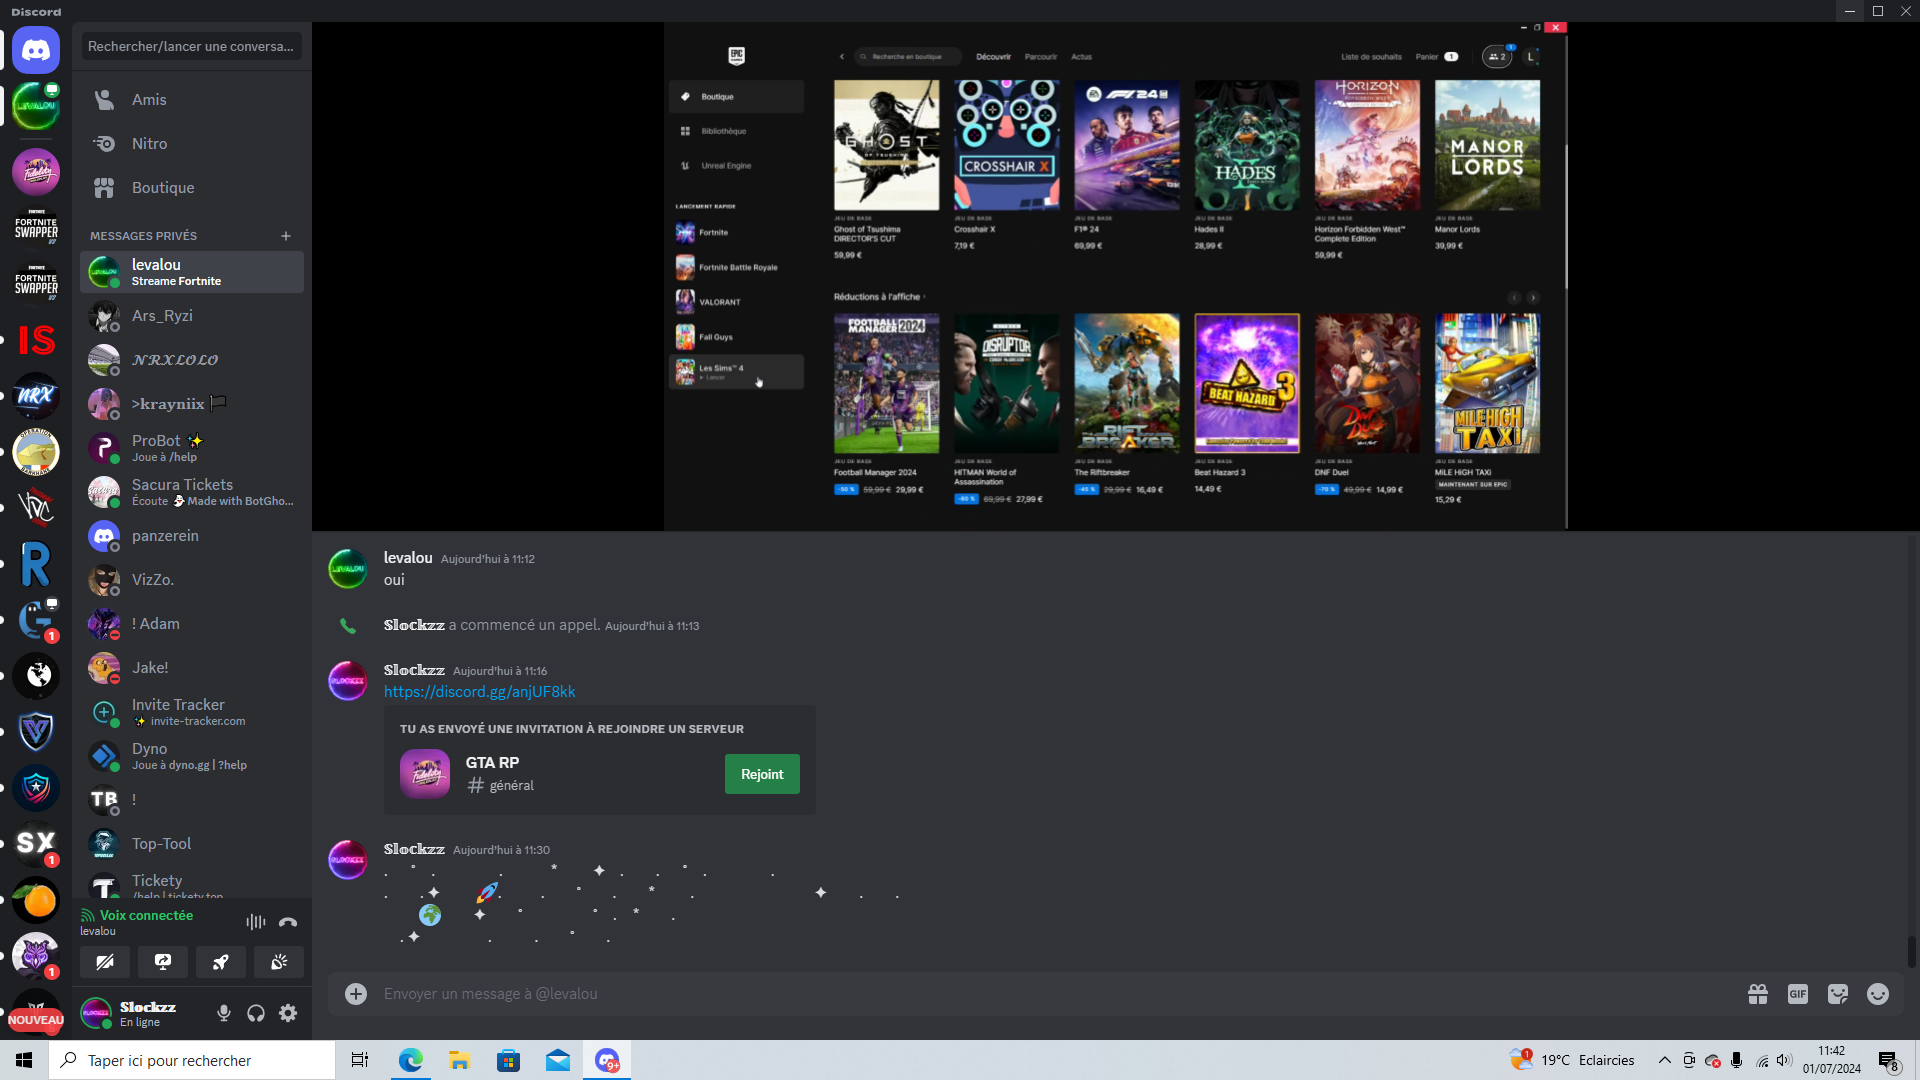Toggle screen sharing in voice panel
Viewport: 1920px width, 1080px height.
point(163,962)
